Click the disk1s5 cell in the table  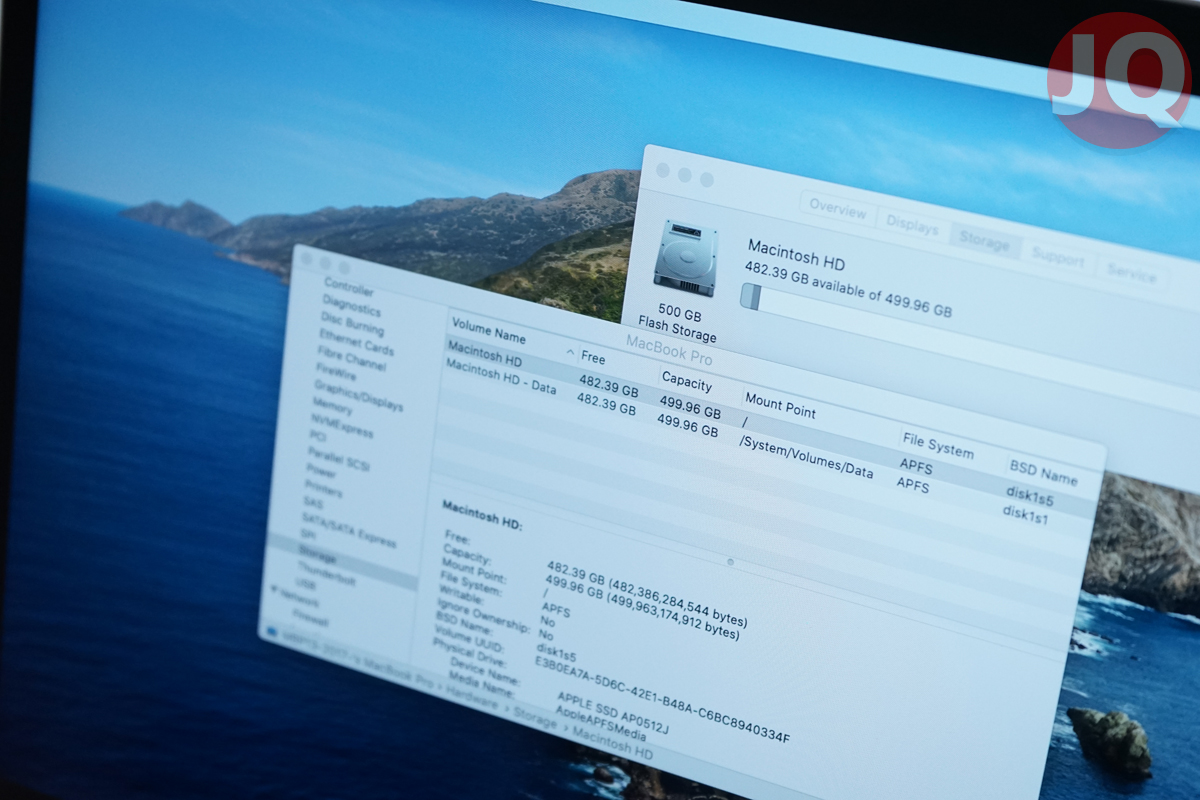[1030, 495]
